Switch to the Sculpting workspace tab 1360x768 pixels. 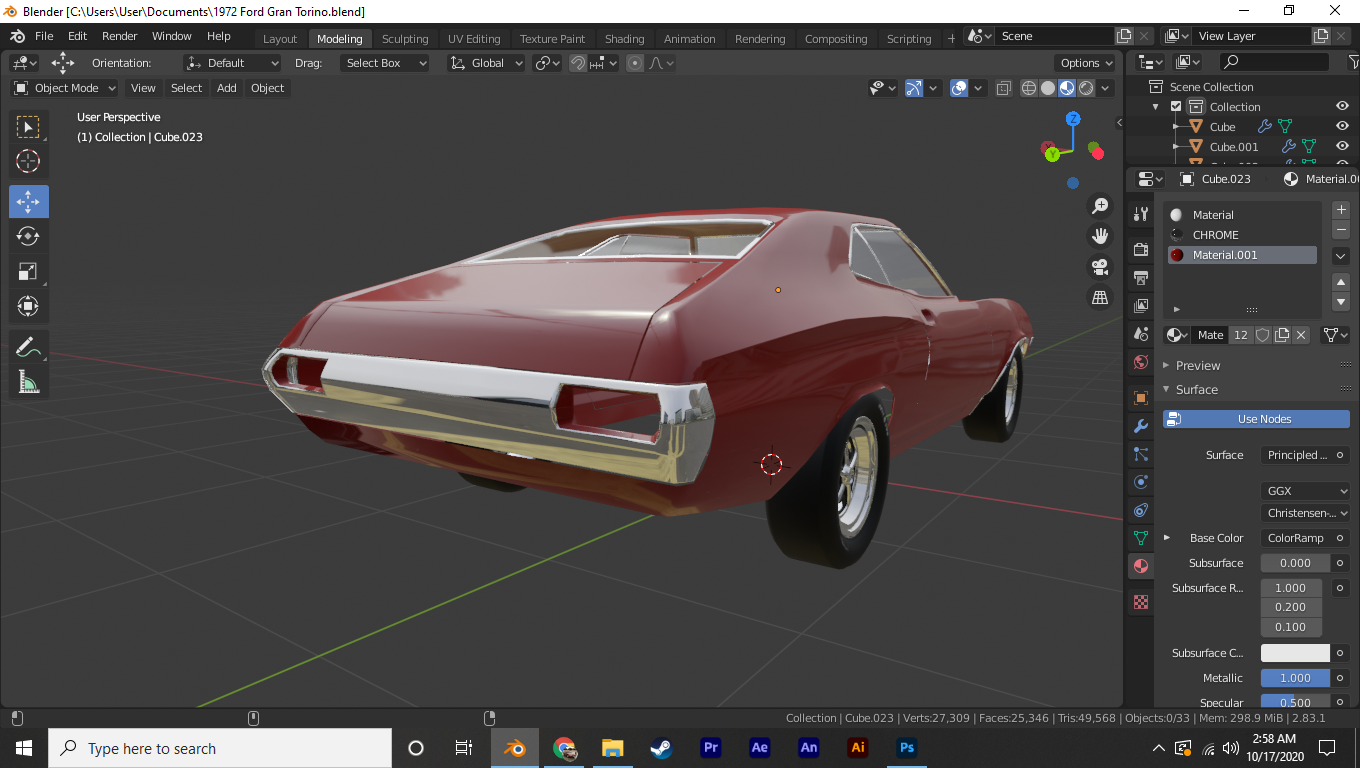point(405,39)
